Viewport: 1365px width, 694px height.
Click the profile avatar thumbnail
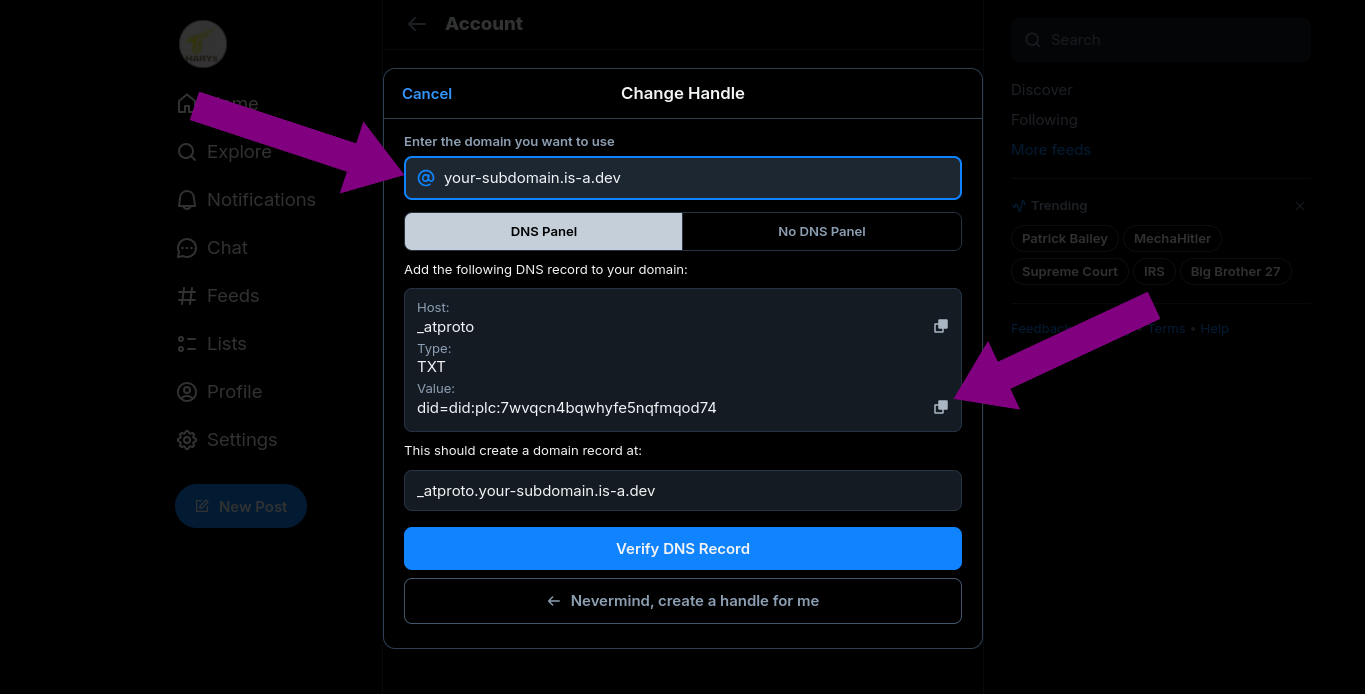pyautogui.click(x=203, y=45)
